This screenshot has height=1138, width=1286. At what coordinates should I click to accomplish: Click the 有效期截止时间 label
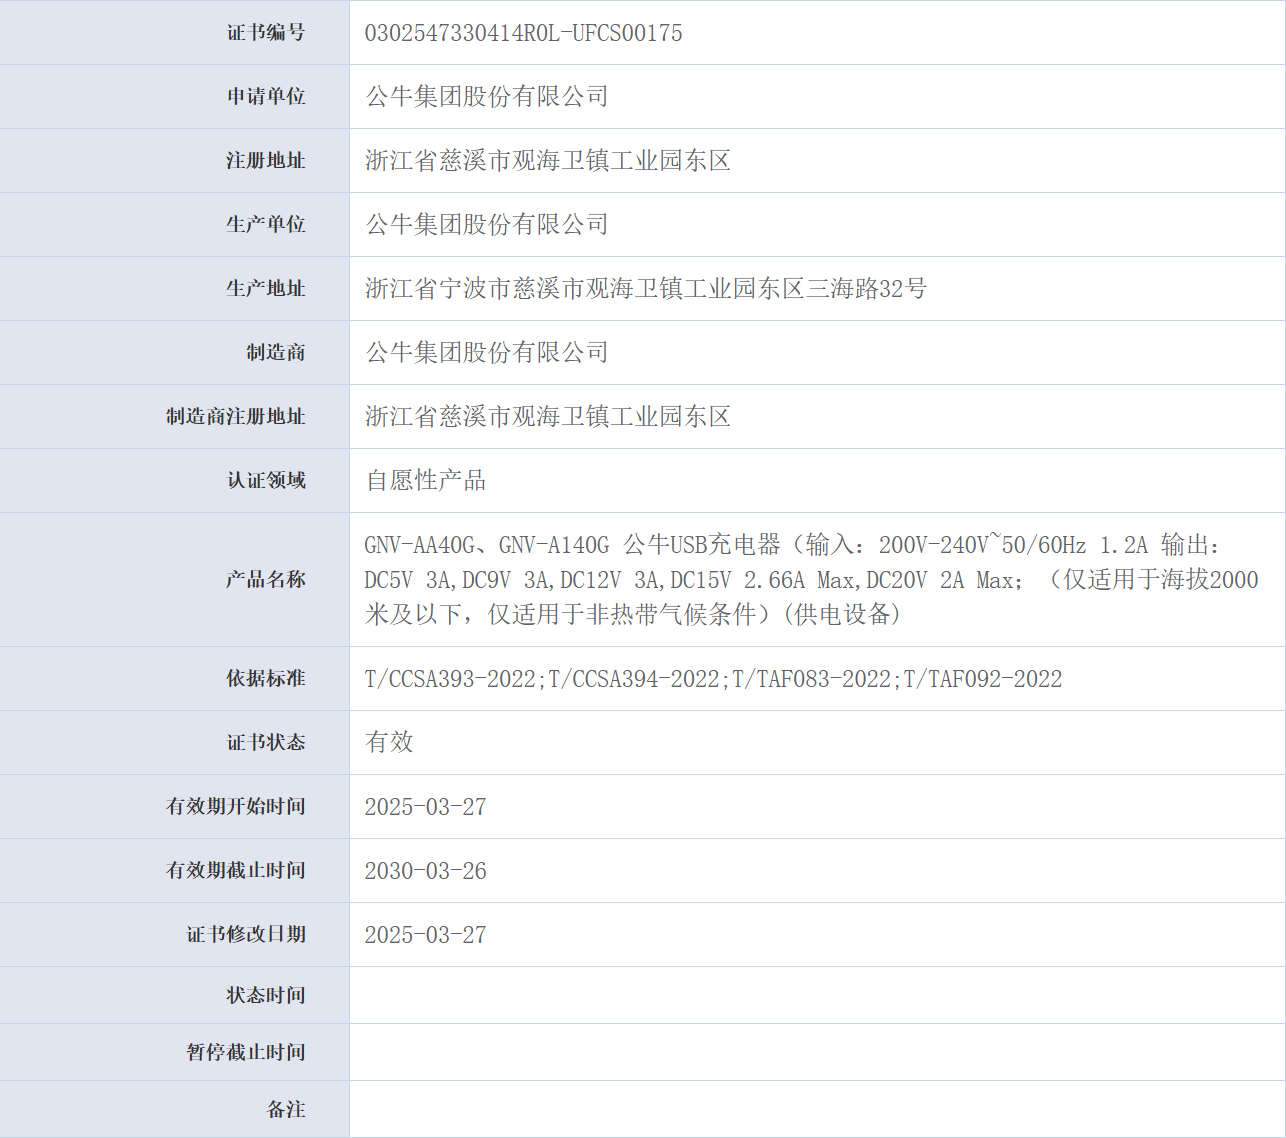tap(236, 870)
